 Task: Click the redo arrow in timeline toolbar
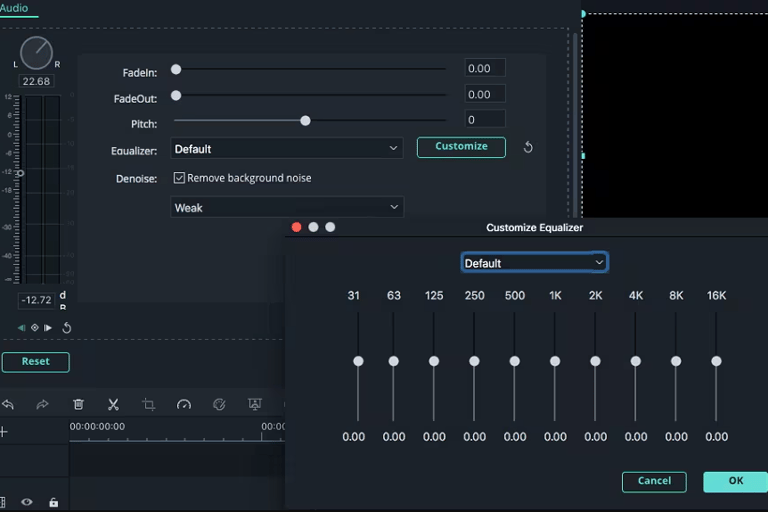(x=42, y=405)
